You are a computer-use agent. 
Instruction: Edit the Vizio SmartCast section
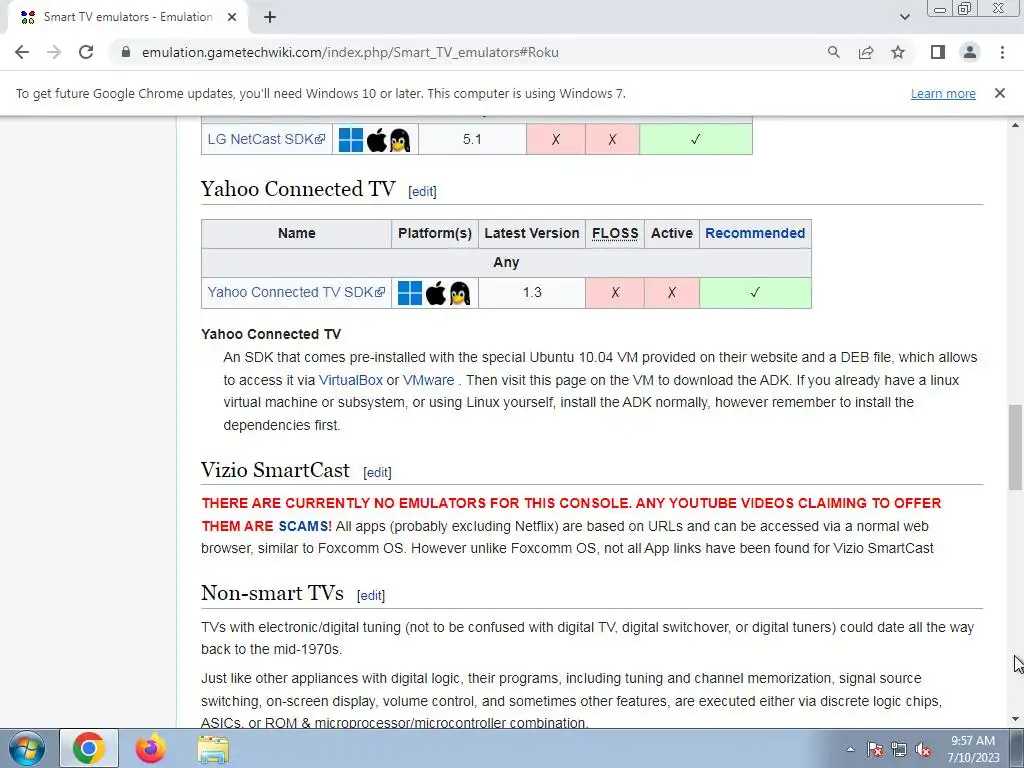tap(377, 472)
